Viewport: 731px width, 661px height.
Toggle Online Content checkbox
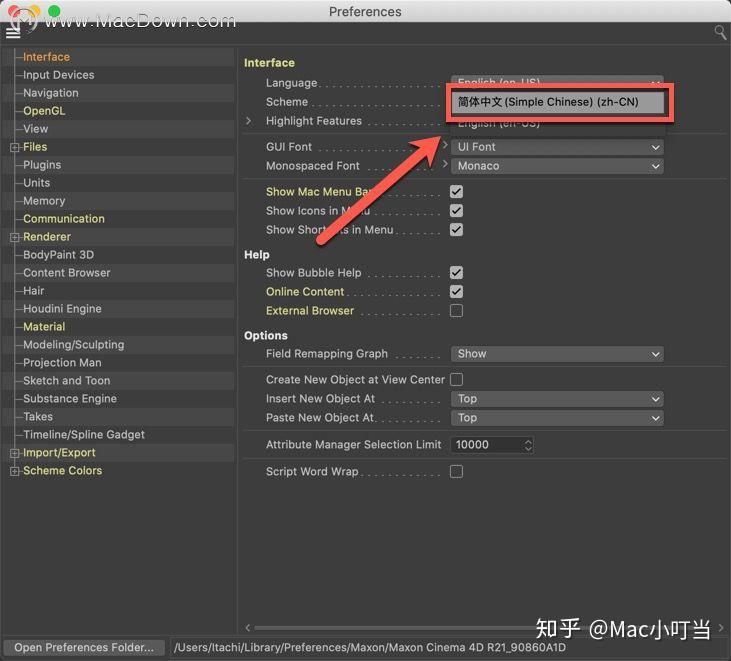coord(456,292)
